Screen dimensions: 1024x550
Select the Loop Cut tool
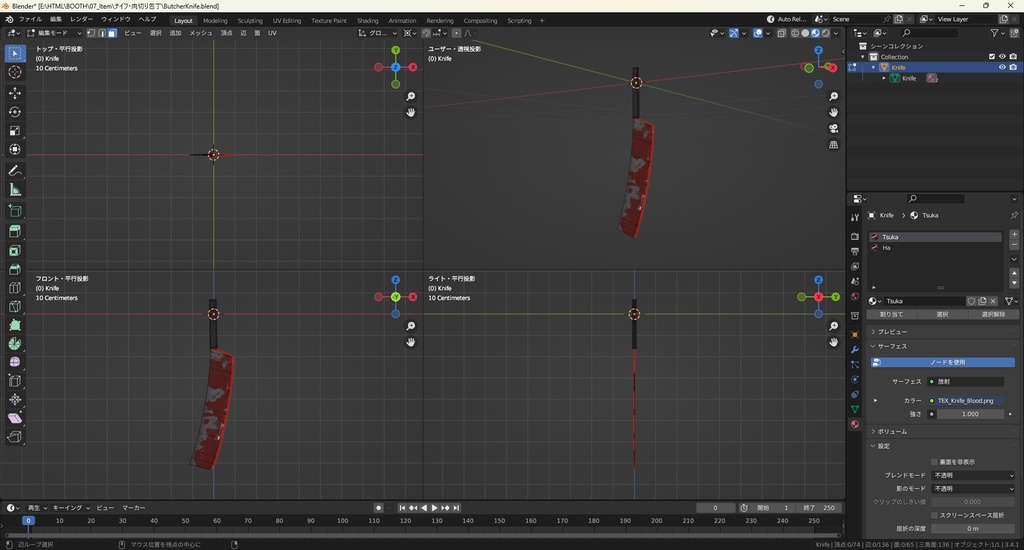coord(15,288)
